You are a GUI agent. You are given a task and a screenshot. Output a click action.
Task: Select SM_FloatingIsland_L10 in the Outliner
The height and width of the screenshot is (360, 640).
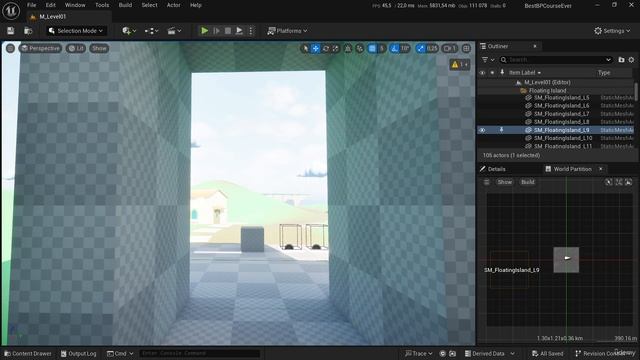coord(563,138)
